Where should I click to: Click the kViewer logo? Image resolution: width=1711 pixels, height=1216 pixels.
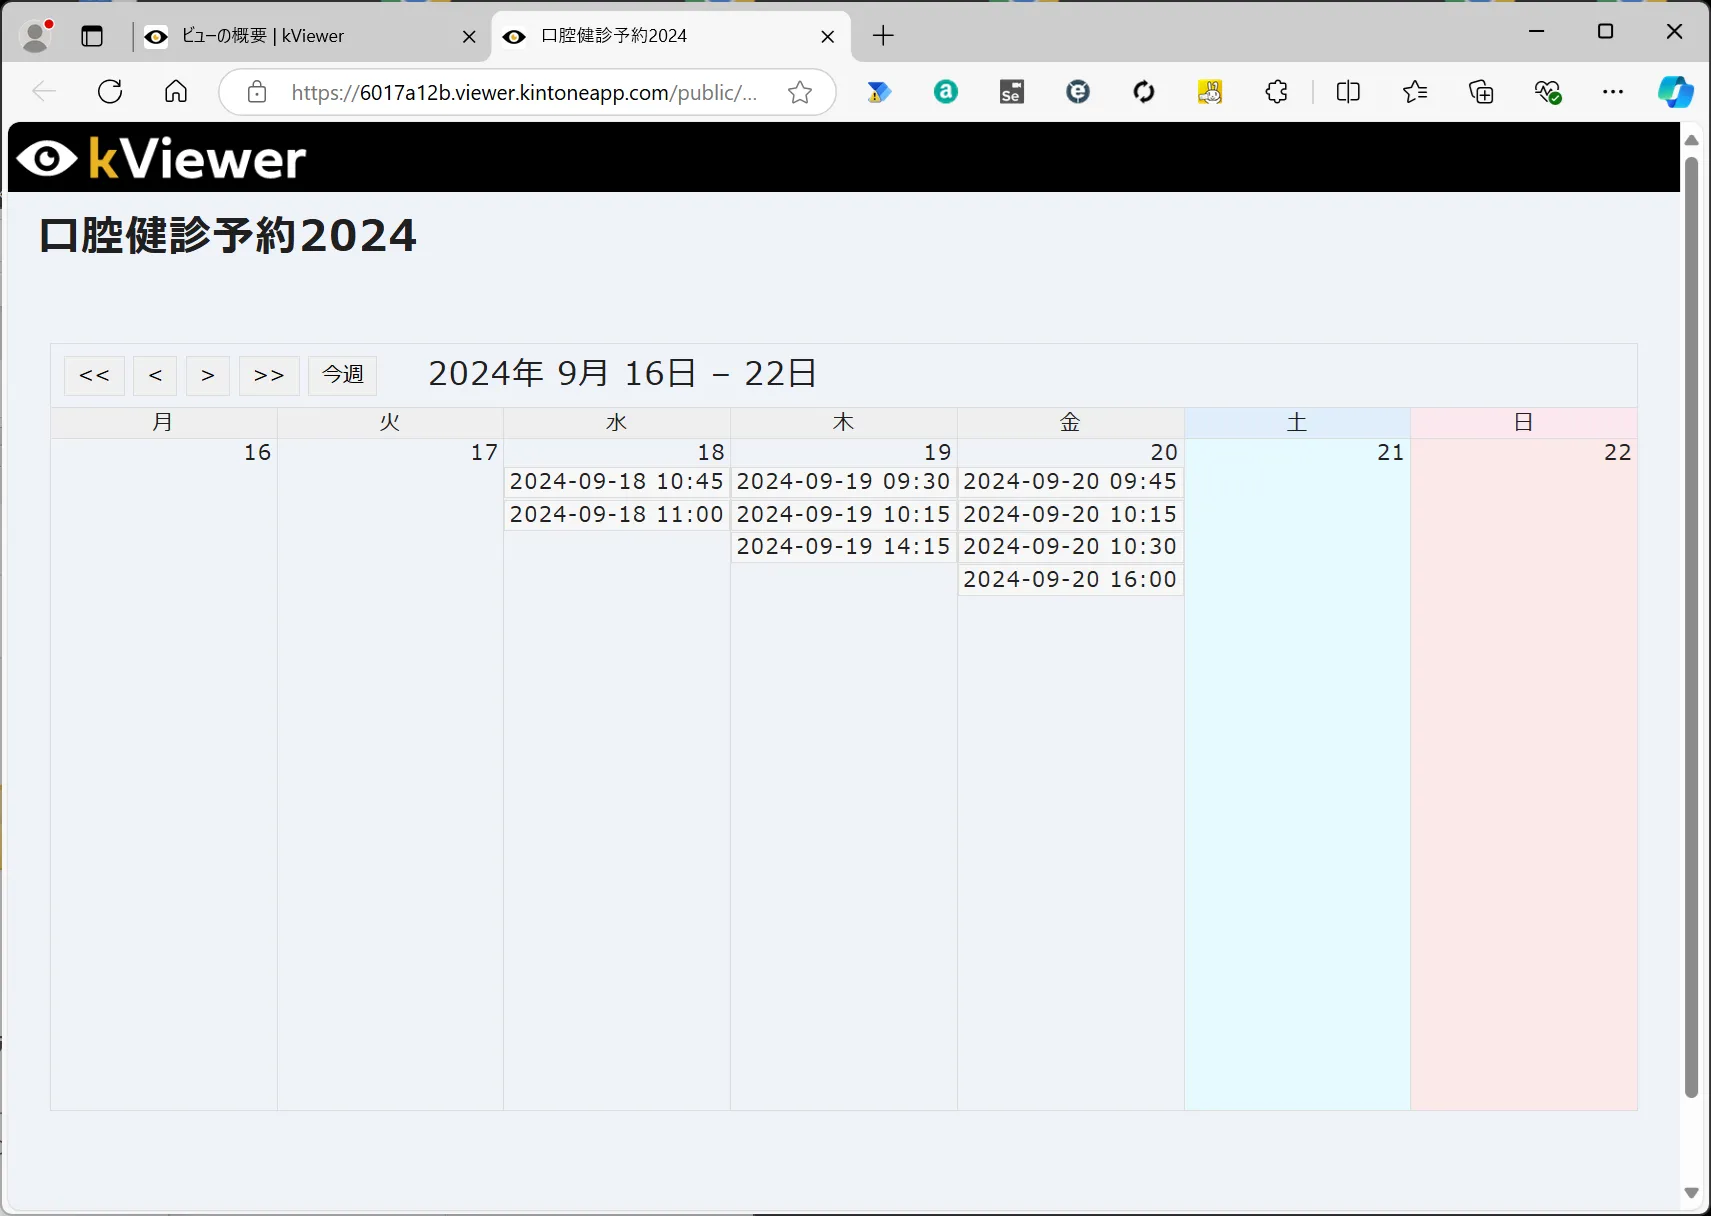tap(162, 158)
